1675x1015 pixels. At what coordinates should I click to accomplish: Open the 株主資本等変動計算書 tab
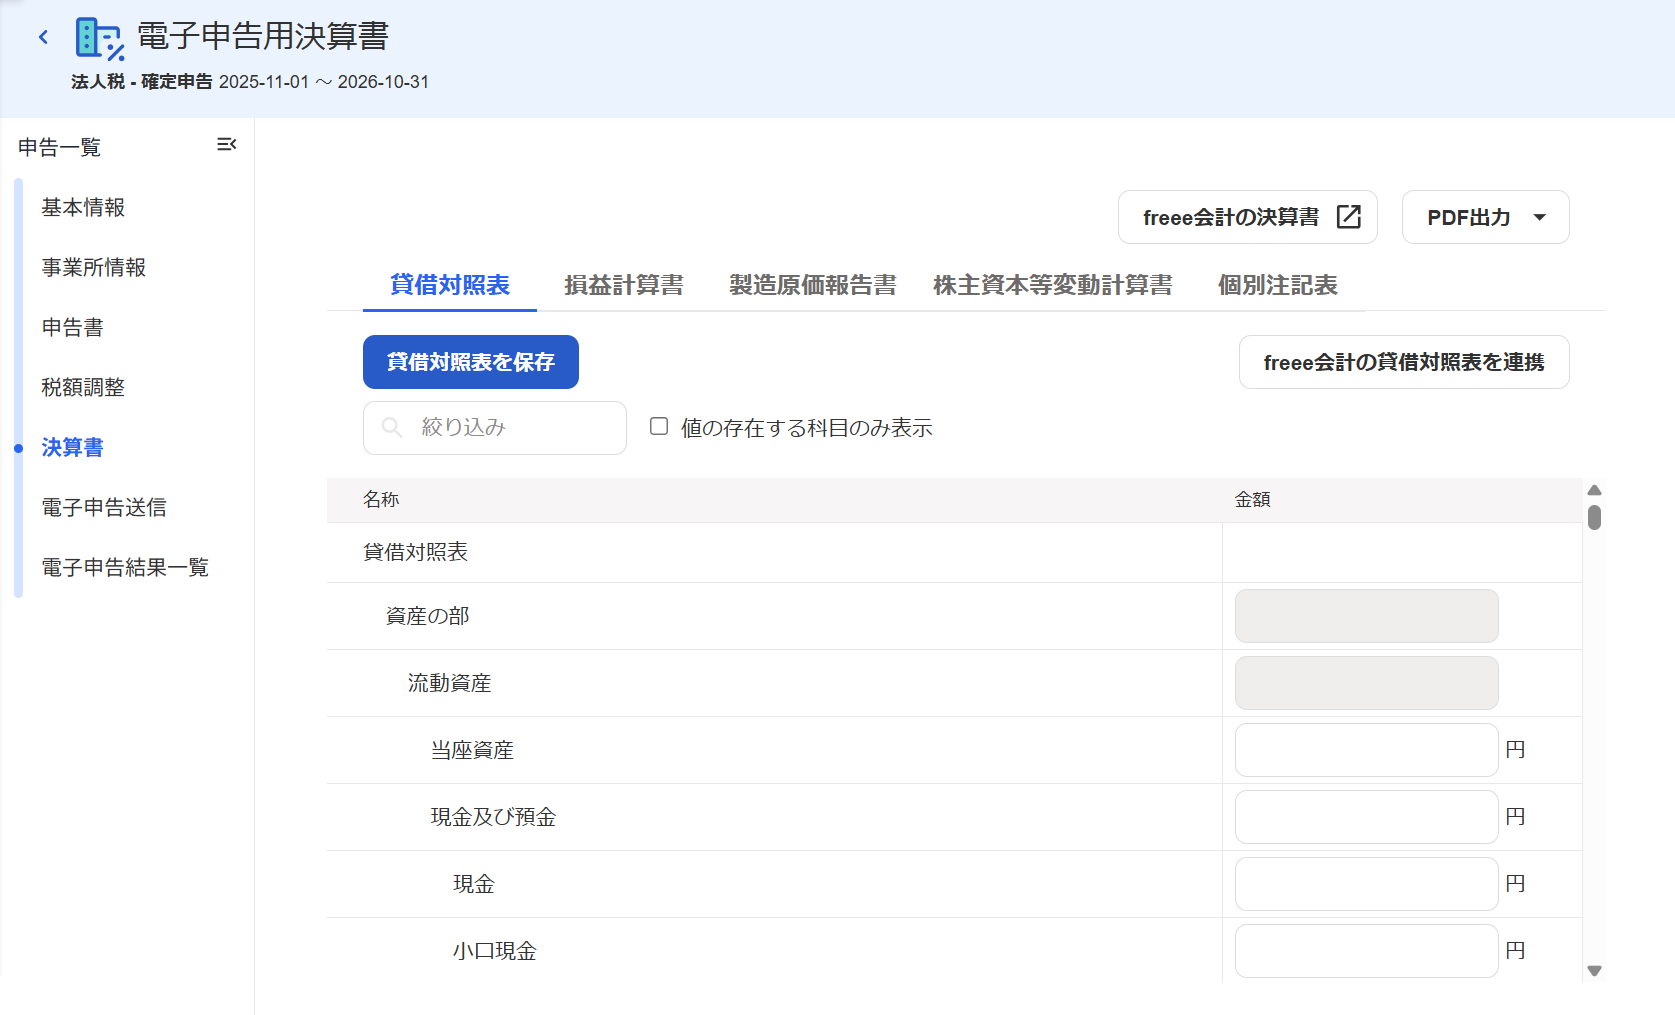[1053, 285]
